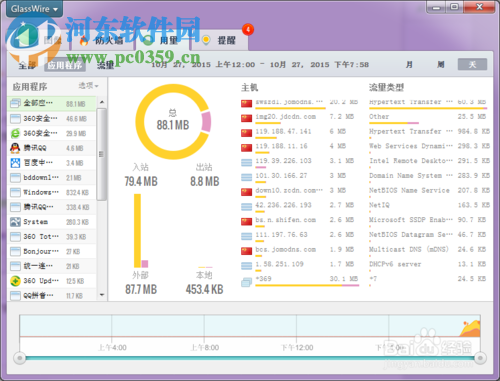Click the China flag beside bs.n.shifen.com

(246, 221)
